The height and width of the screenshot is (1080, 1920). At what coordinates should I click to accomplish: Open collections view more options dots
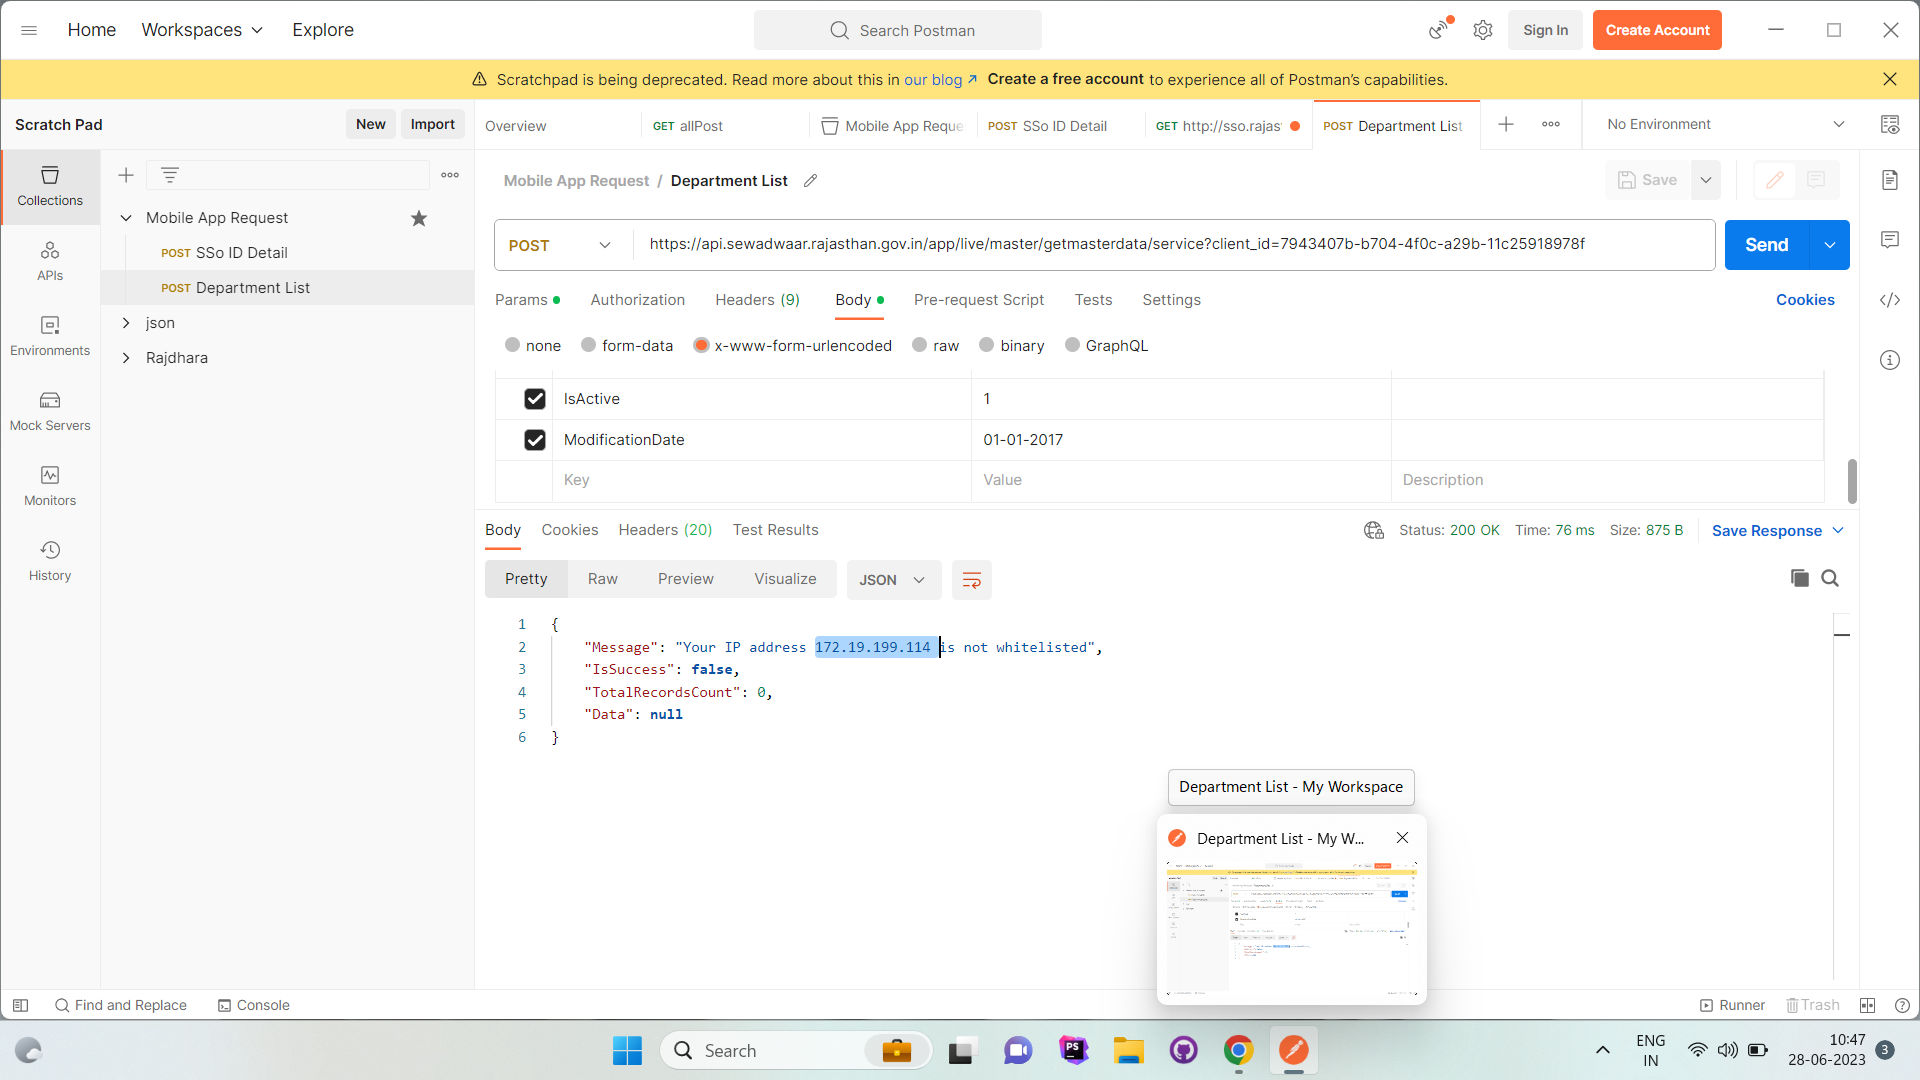click(450, 175)
